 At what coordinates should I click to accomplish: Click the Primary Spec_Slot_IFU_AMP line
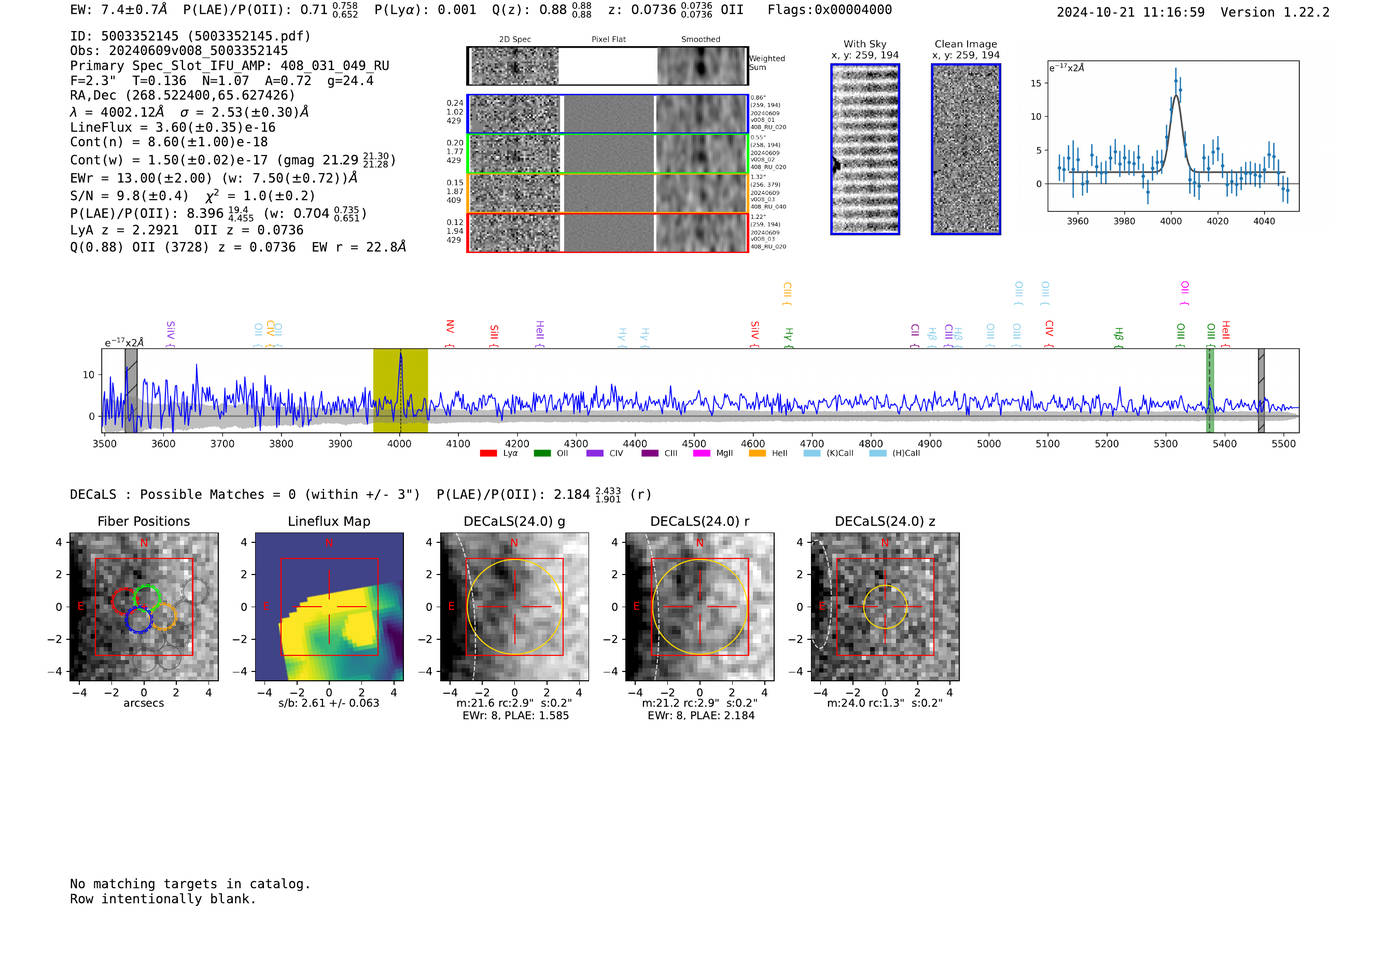click(230, 66)
